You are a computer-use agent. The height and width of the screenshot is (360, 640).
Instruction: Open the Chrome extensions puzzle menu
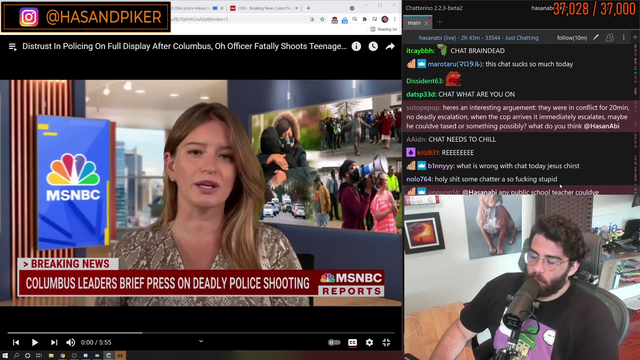pyautogui.click(x=364, y=19)
